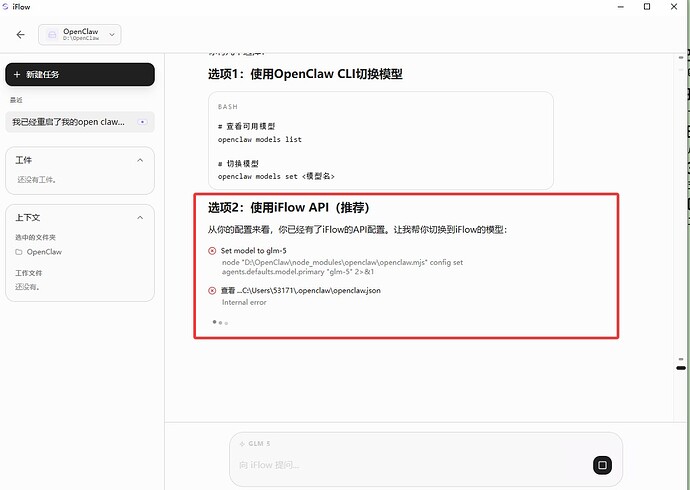Click the openclaw models list command line
Viewport: 690px width, 490px height.
[x=260, y=139]
